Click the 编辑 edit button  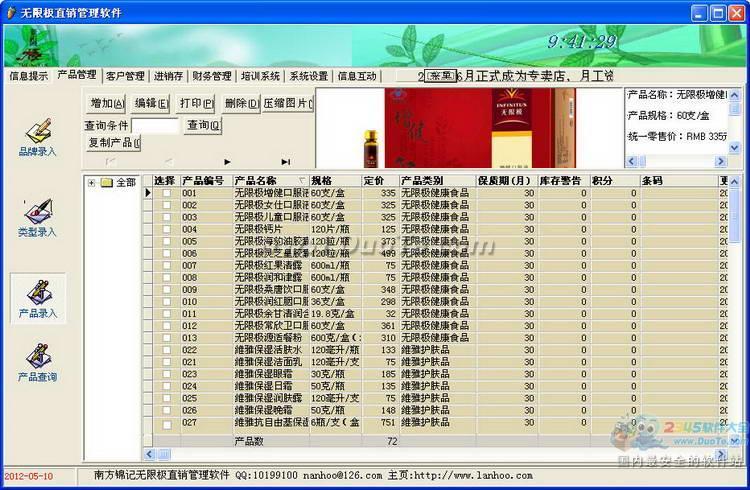point(151,103)
